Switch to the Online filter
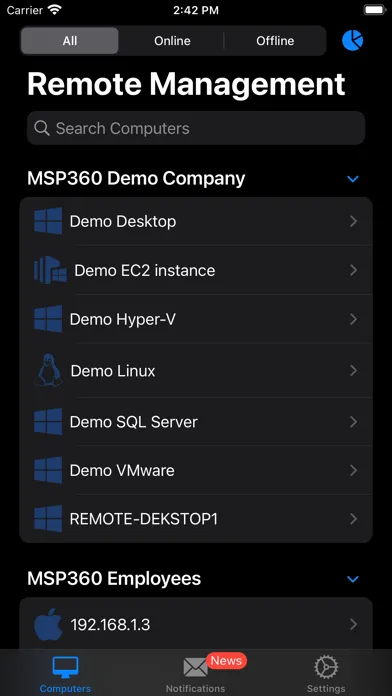The image size is (392, 696). coord(172,41)
